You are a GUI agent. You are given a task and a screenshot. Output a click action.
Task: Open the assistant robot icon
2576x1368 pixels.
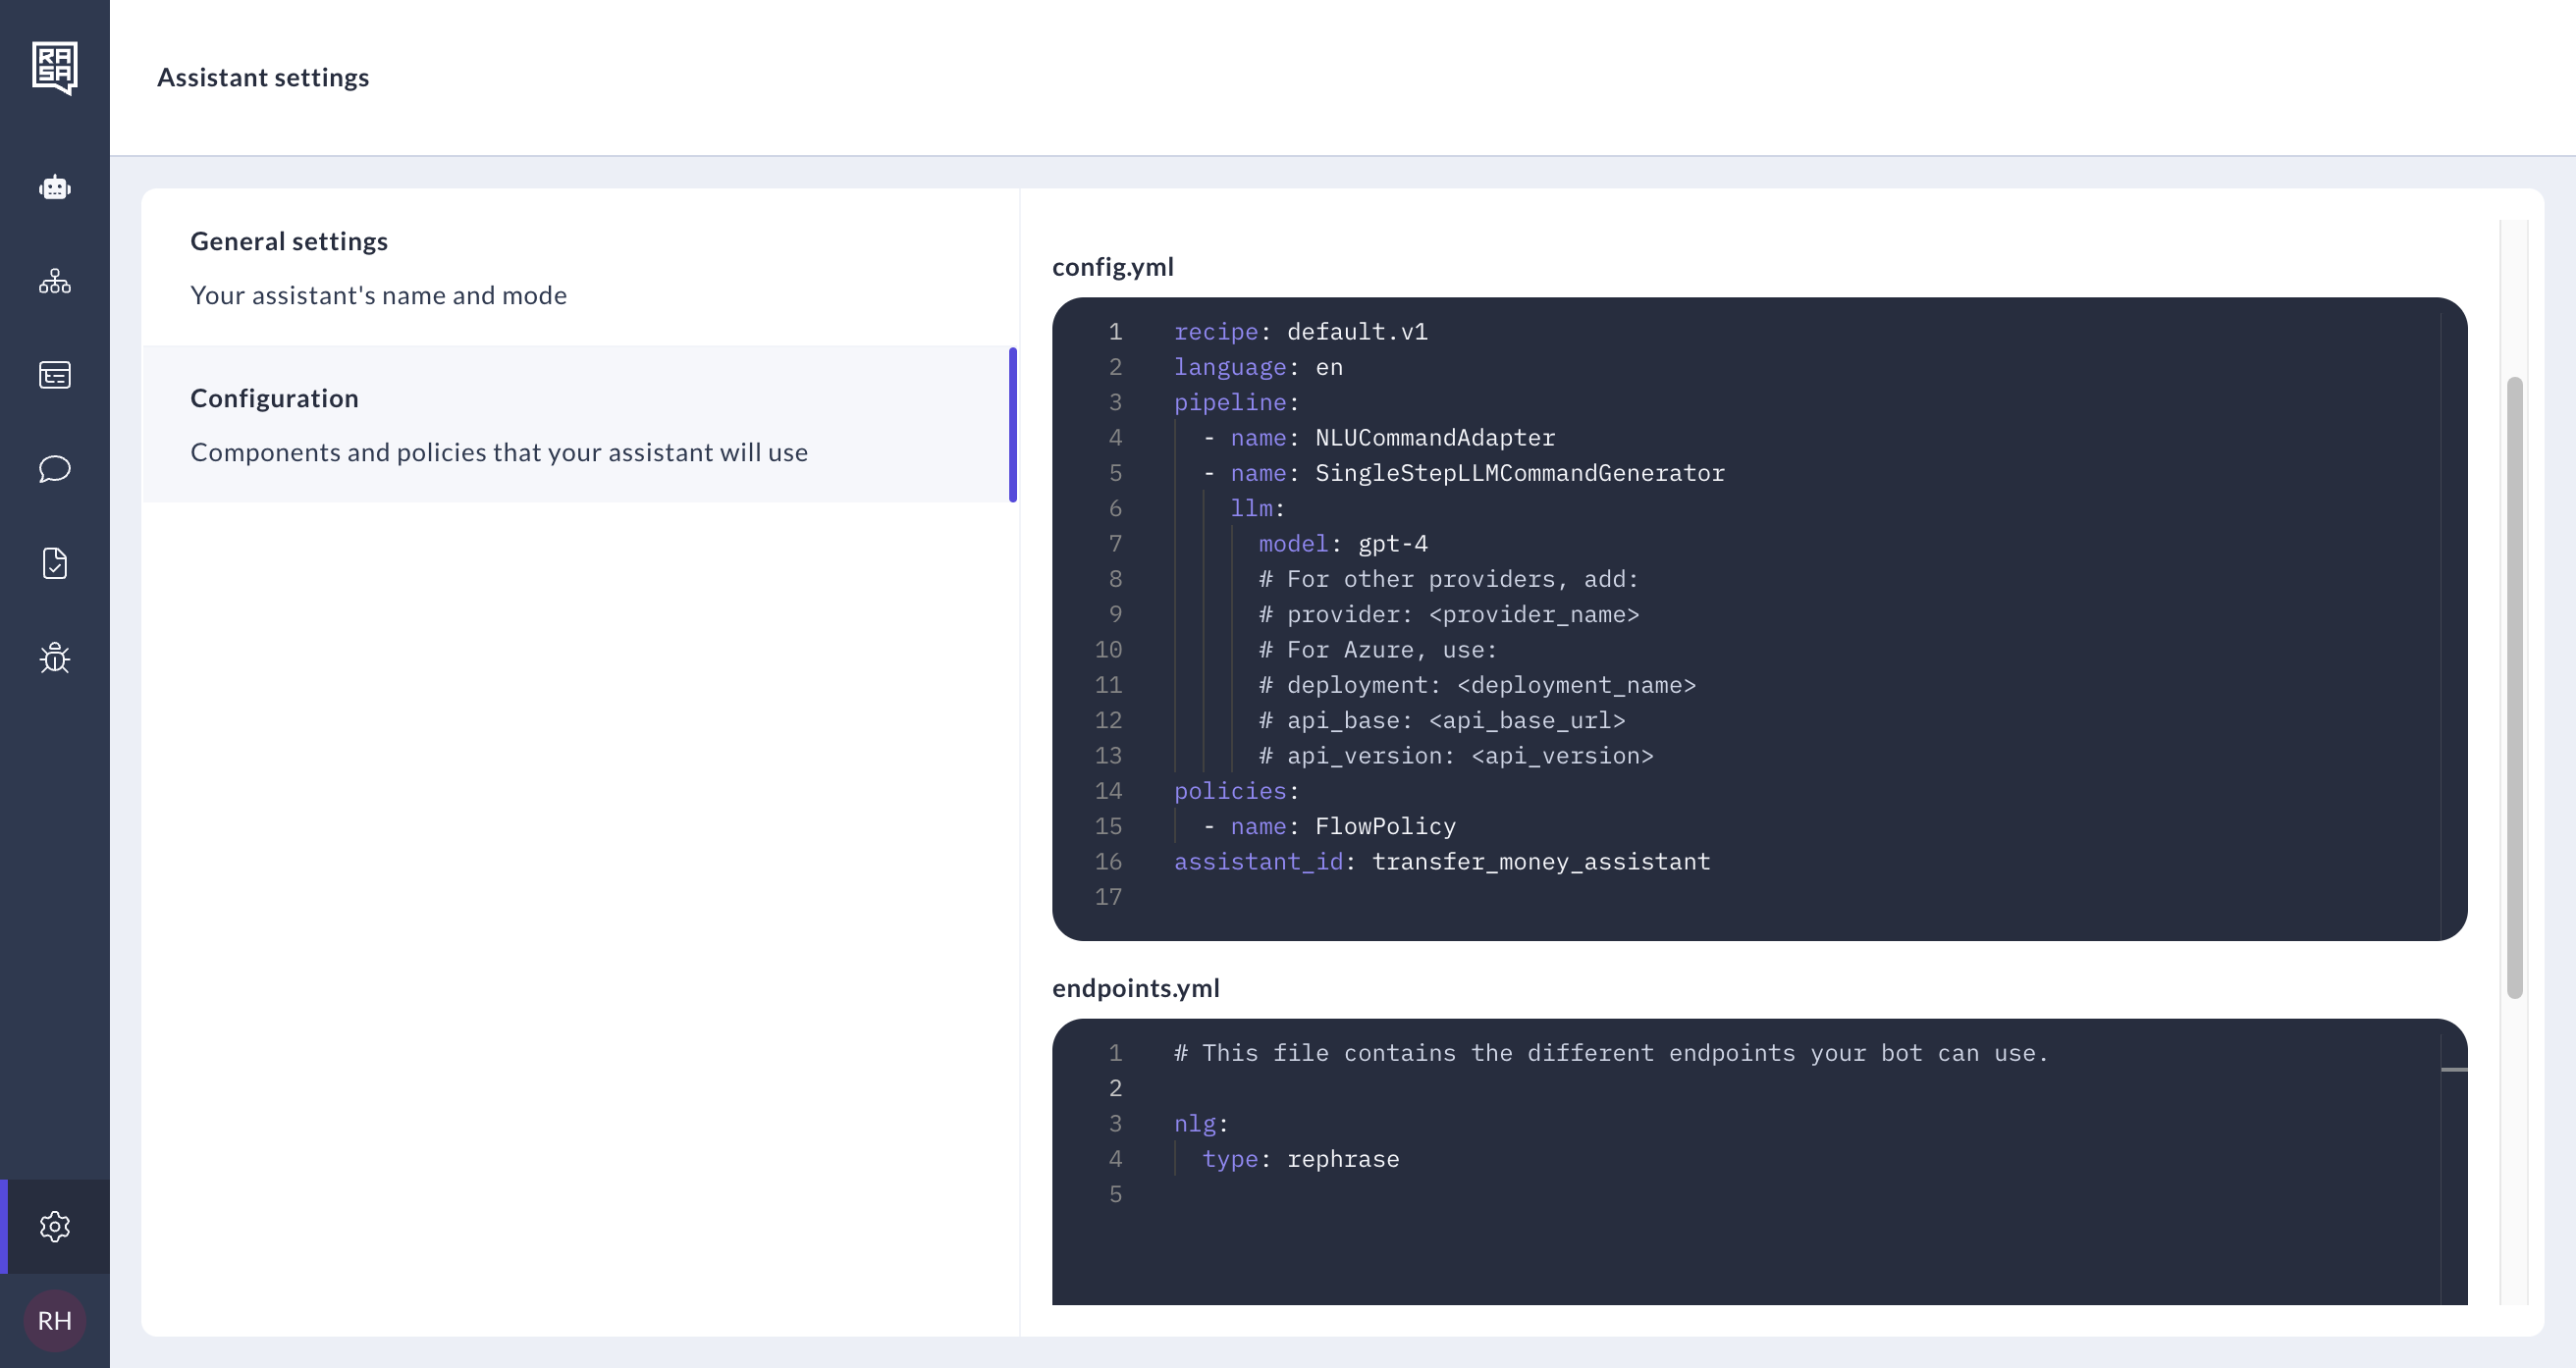pyautogui.click(x=54, y=187)
